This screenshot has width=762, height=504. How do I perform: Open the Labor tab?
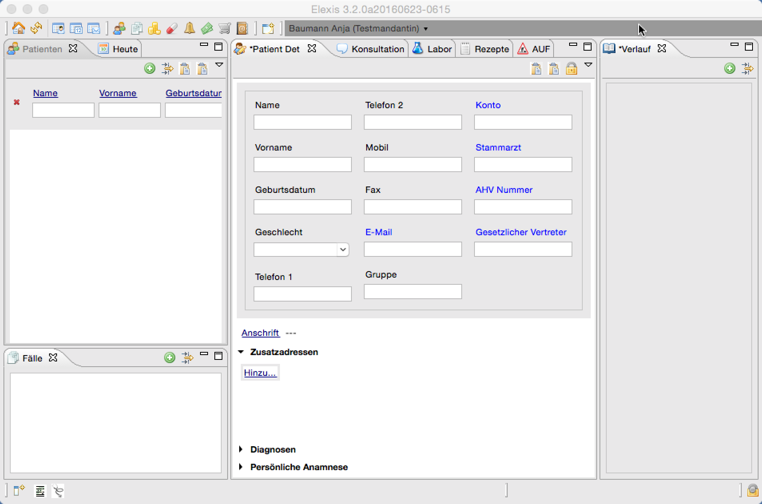(x=433, y=49)
